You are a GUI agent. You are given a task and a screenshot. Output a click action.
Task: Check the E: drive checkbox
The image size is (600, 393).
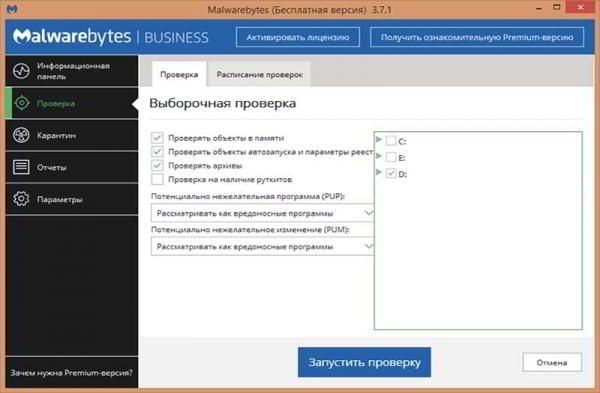(391, 157)
